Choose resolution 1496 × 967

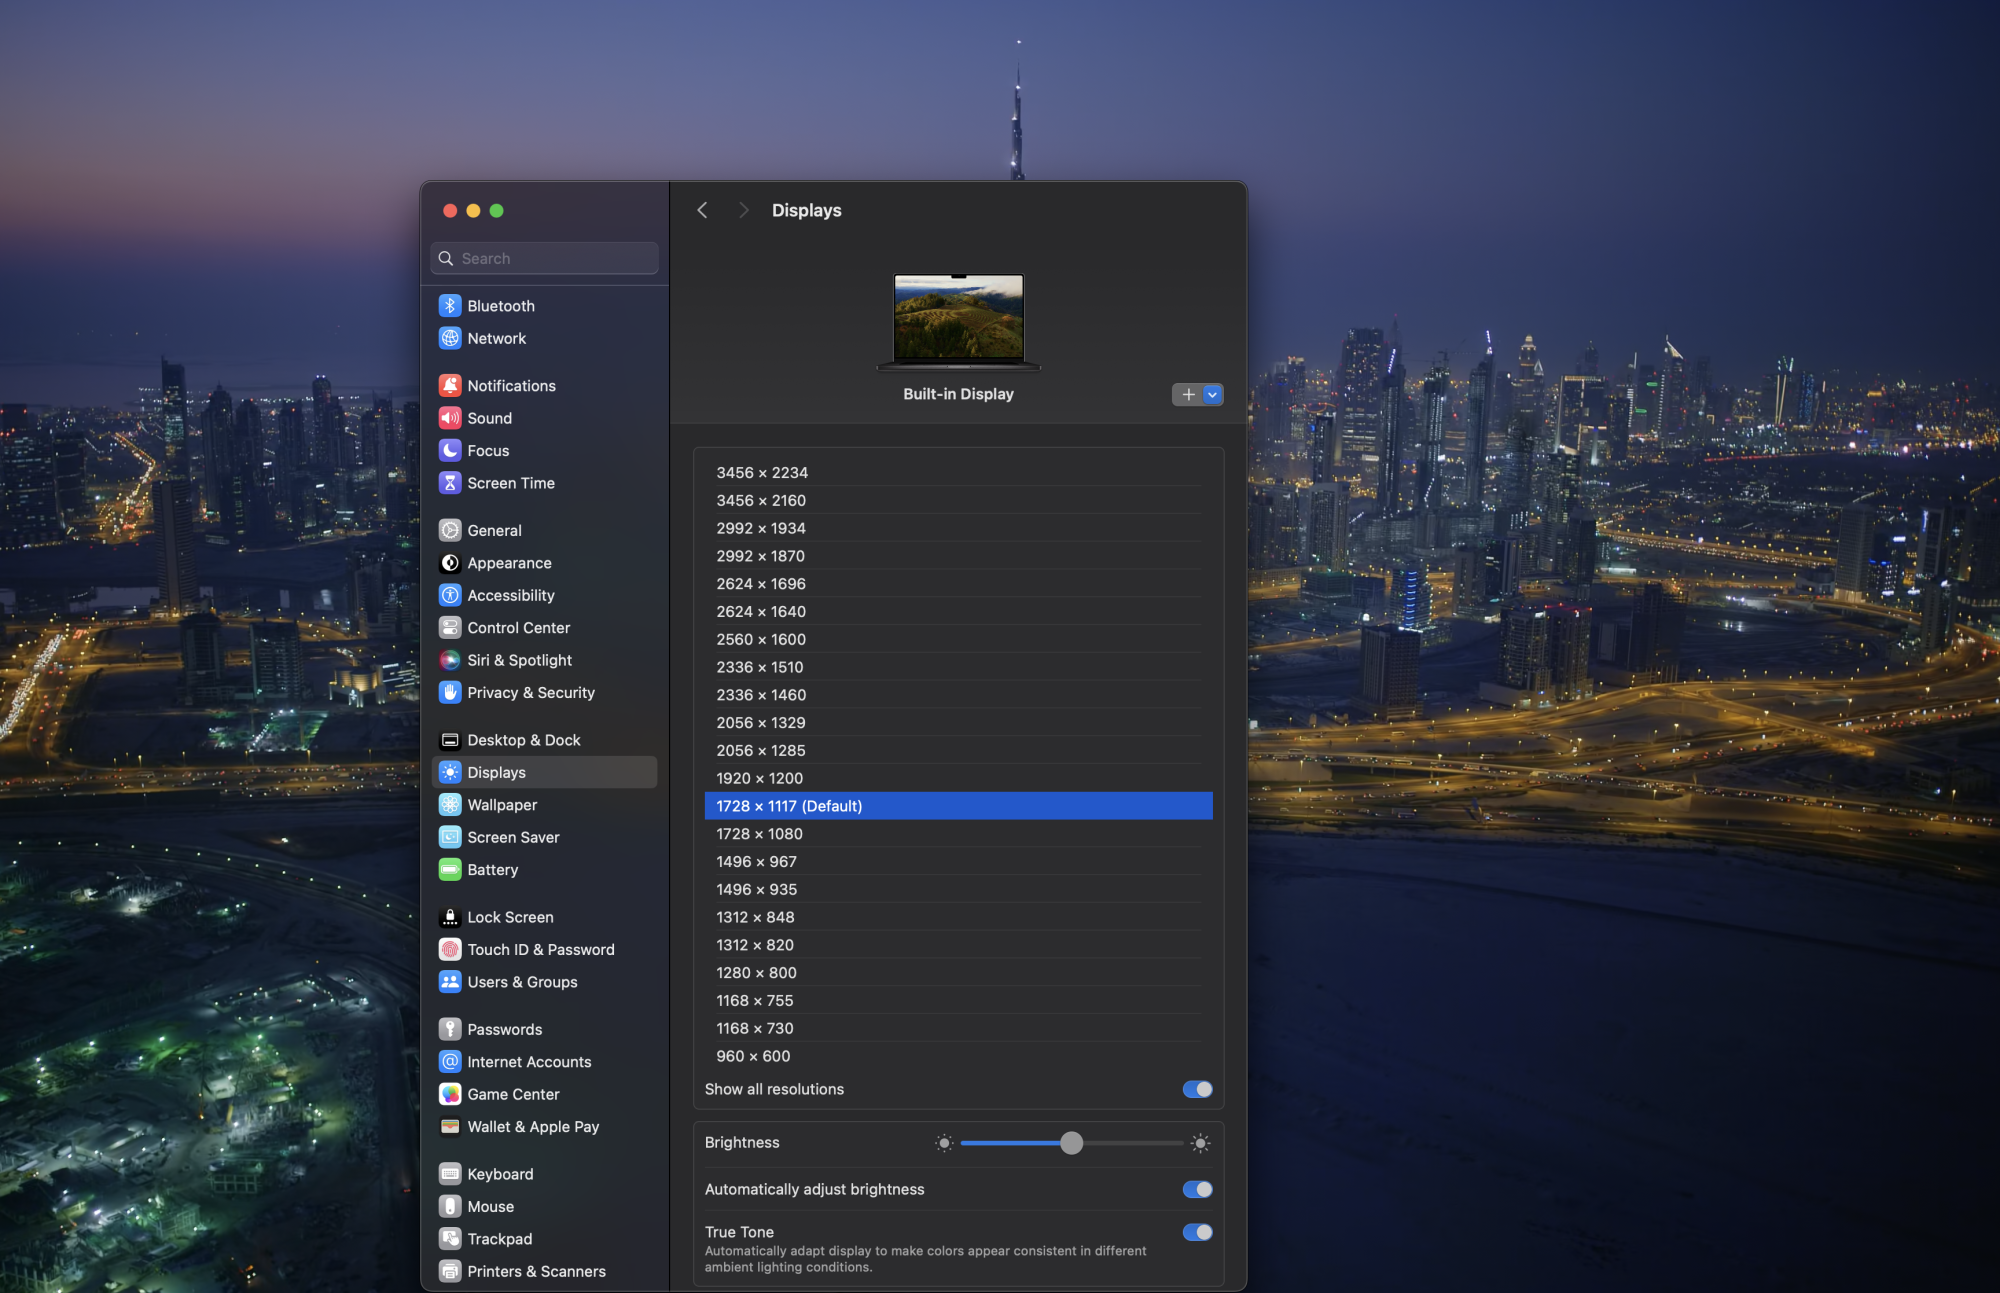[958, 862]
